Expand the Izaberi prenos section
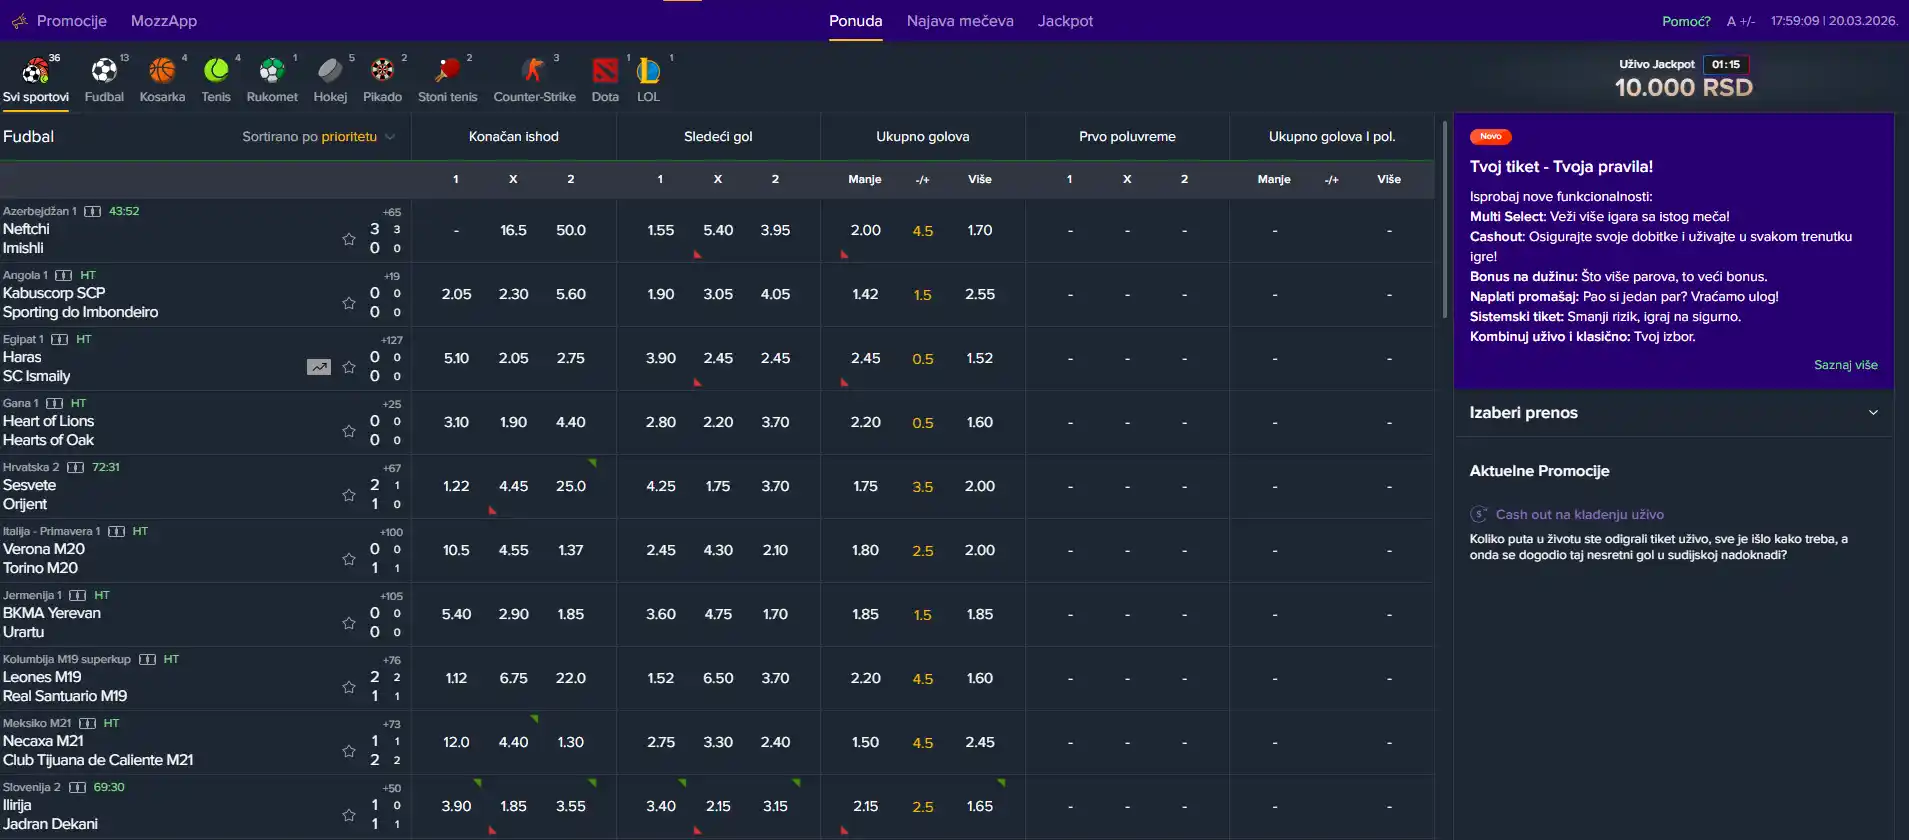Screen dimensions: 1909x840 coord(1674,413)
